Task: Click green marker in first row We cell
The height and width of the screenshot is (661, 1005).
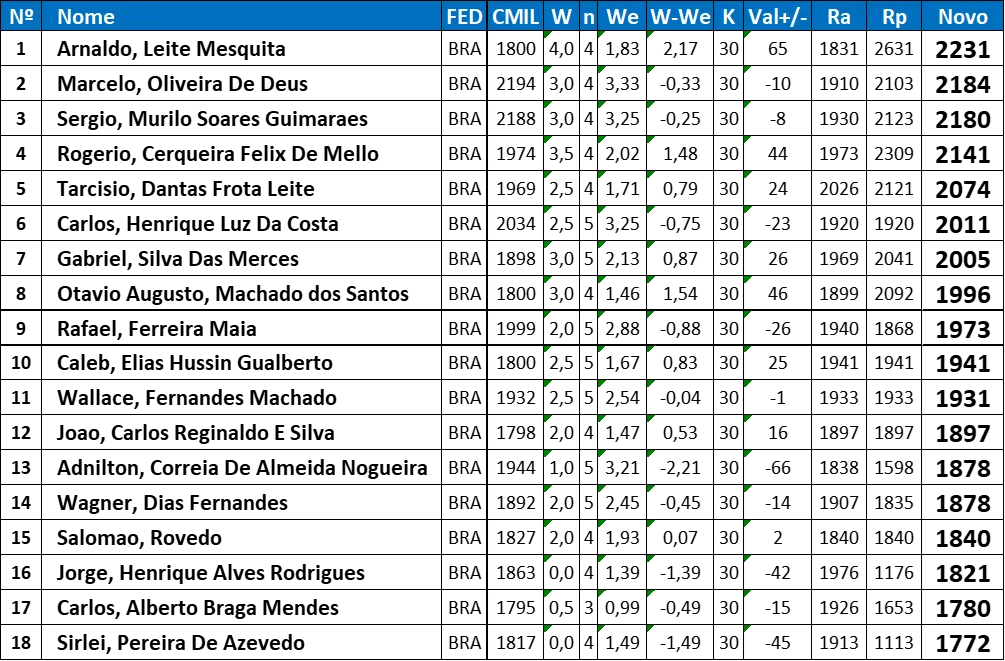Action: [602, 36]
